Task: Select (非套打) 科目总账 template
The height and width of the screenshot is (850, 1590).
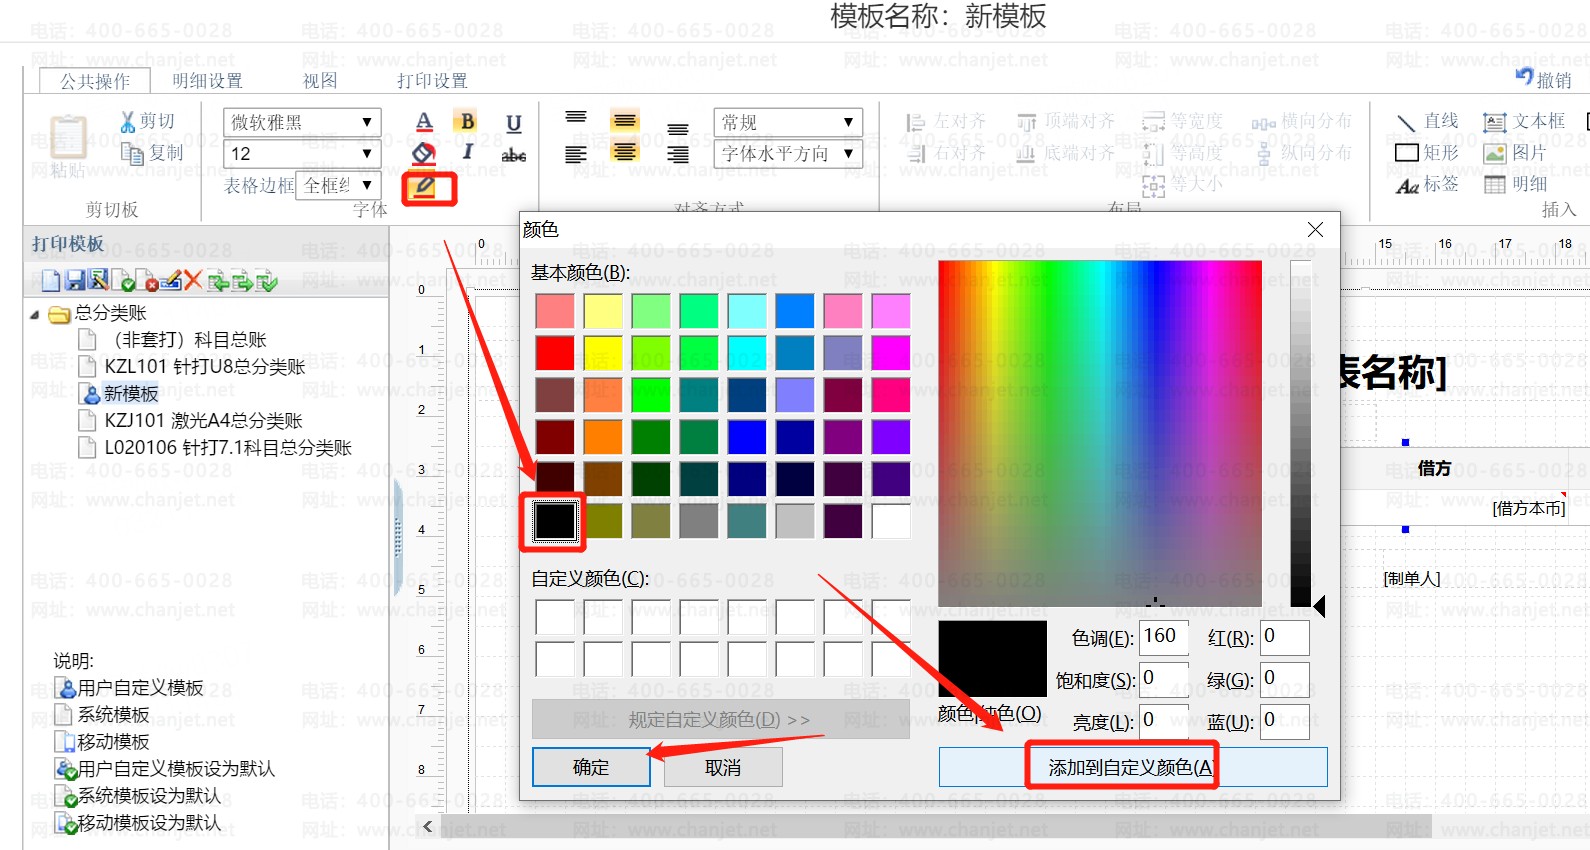Action: click(x=186, y=340)
